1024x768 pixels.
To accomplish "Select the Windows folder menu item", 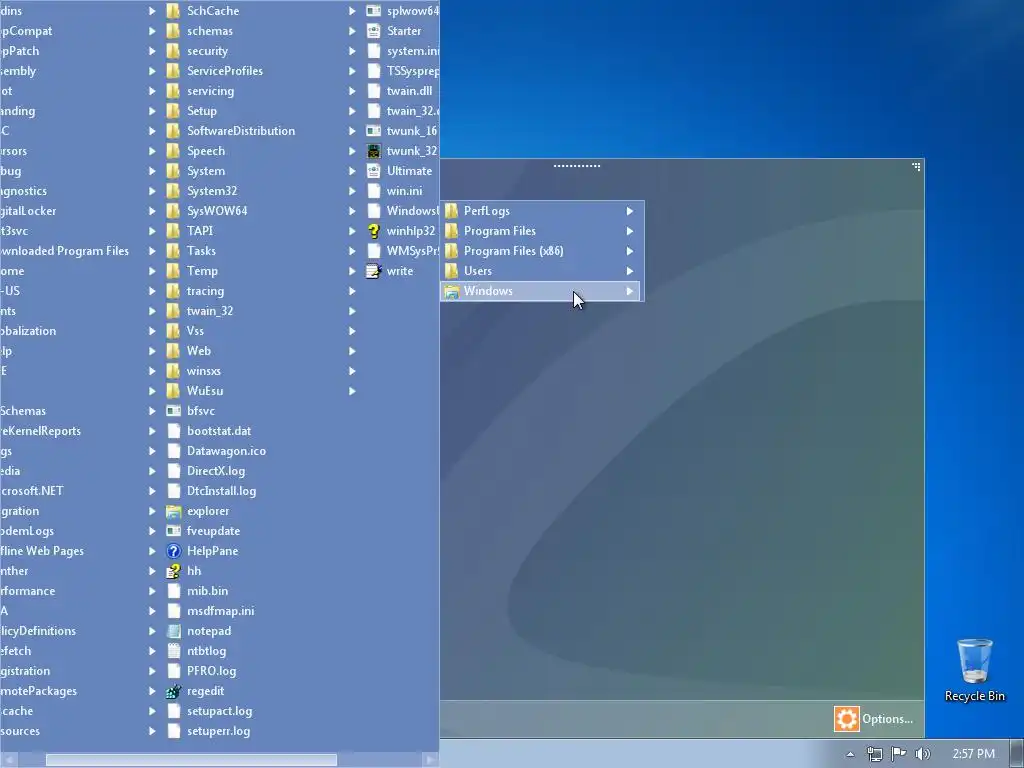I will coord(542,291).
